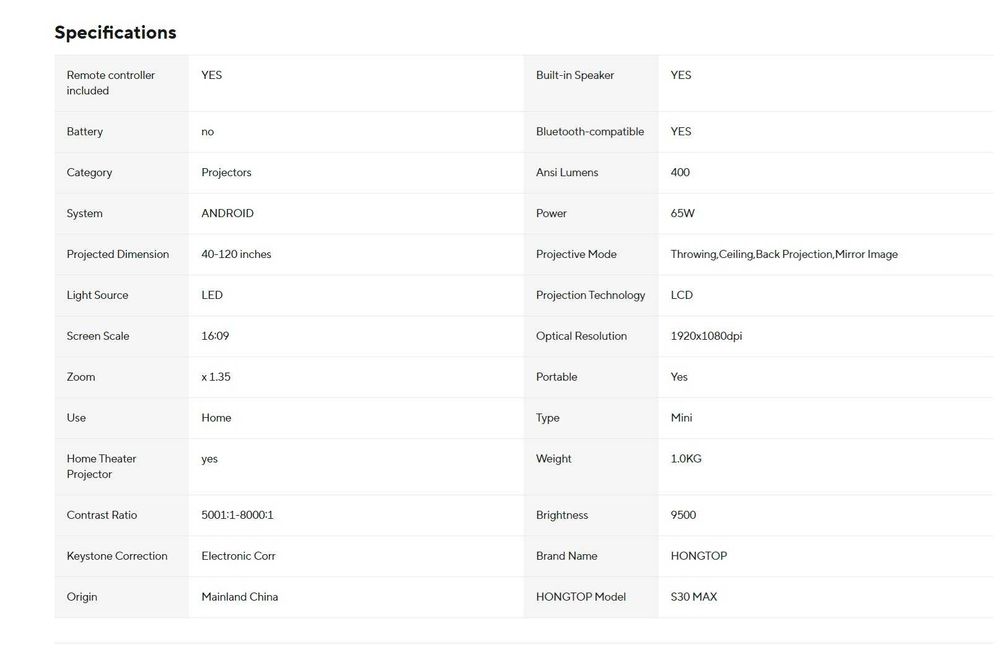The height and width of the screenshot is (656, 1000).
Task: Select the HONGTOP brand name value
Action: point(699,557)
